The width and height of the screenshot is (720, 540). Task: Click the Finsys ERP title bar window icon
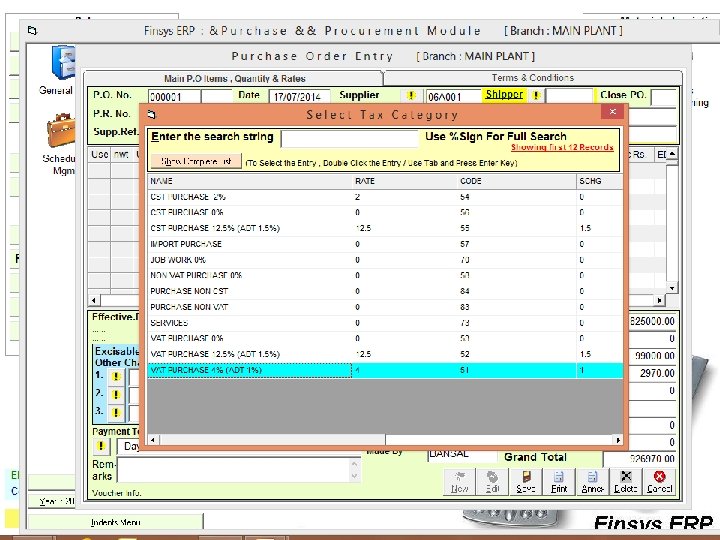(32, 31)
